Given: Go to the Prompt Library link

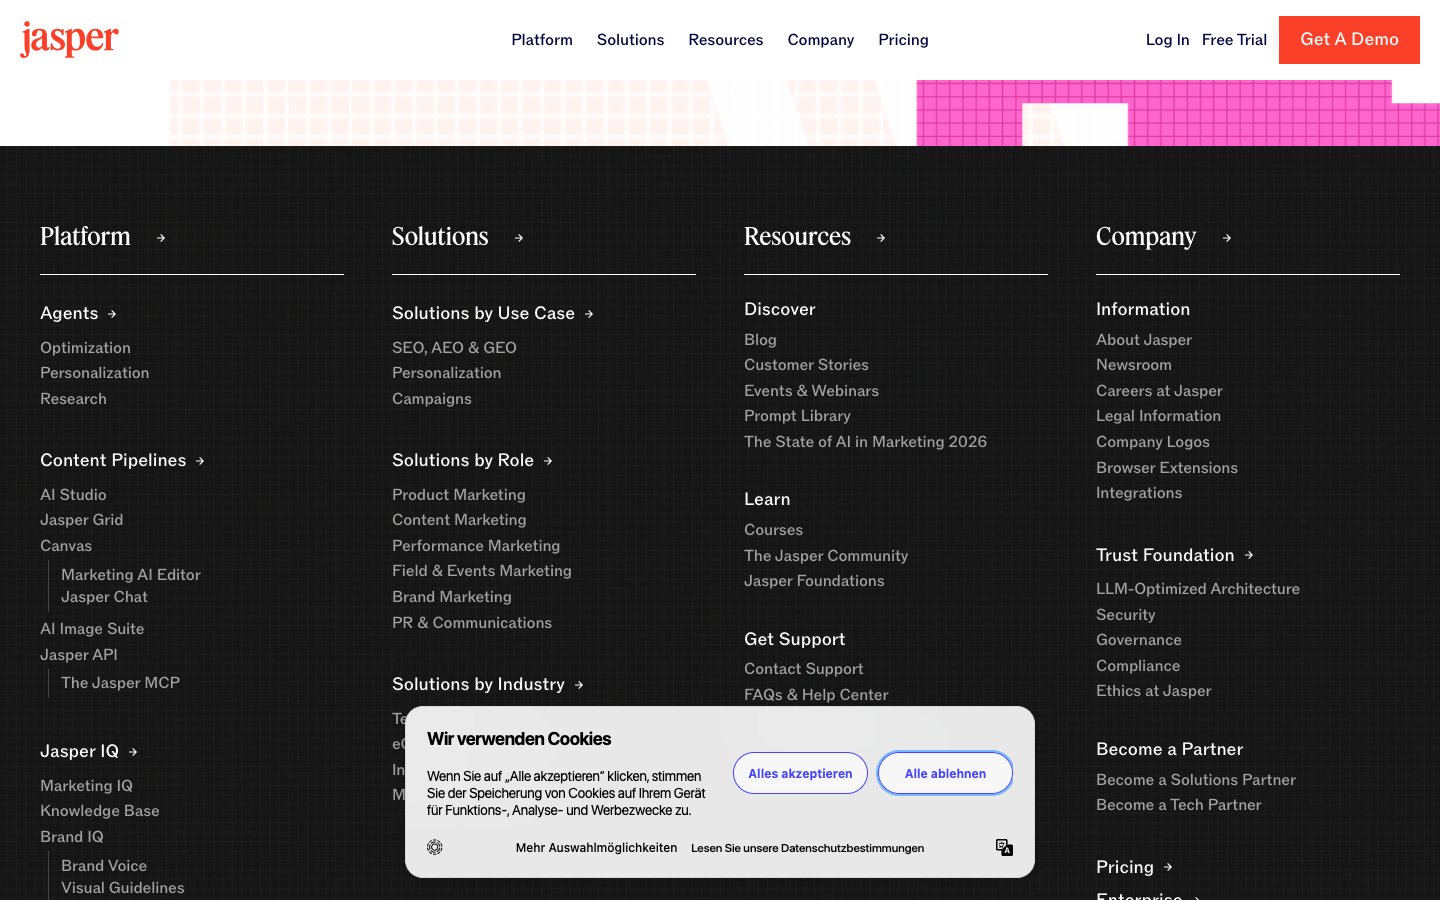Looking at the screenshot, I should click(797, 416).
